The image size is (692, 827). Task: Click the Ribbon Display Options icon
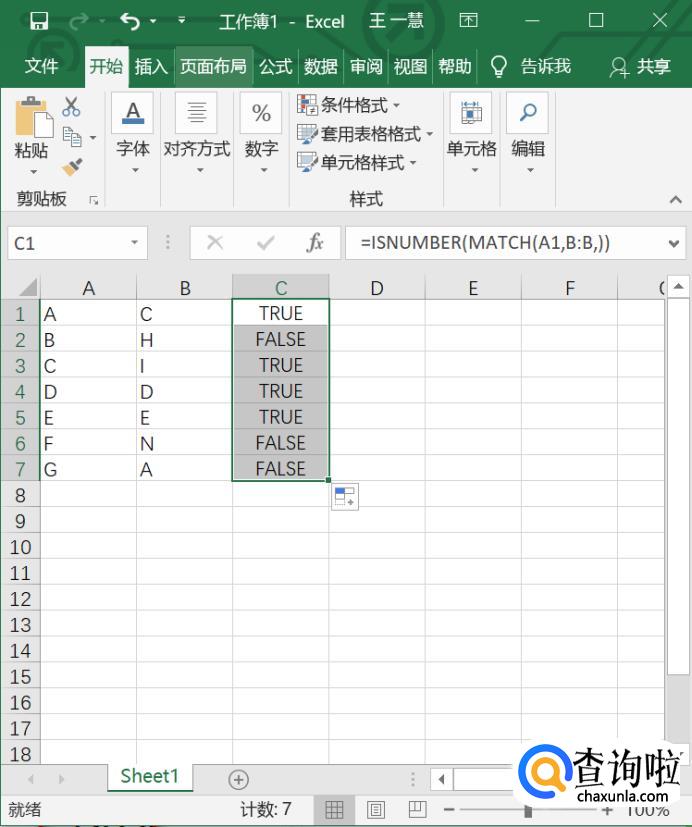pyautogui.click(x=468, y=21)
